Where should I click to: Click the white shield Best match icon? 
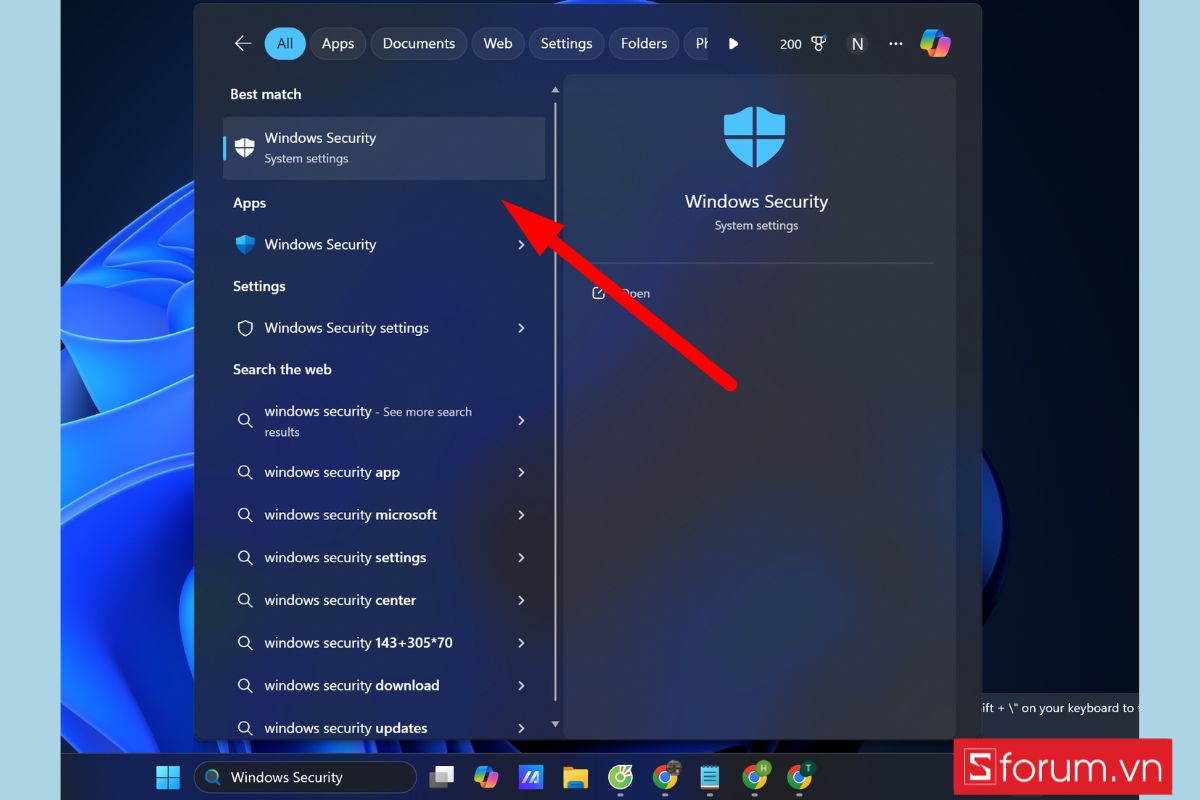point(245,148)
